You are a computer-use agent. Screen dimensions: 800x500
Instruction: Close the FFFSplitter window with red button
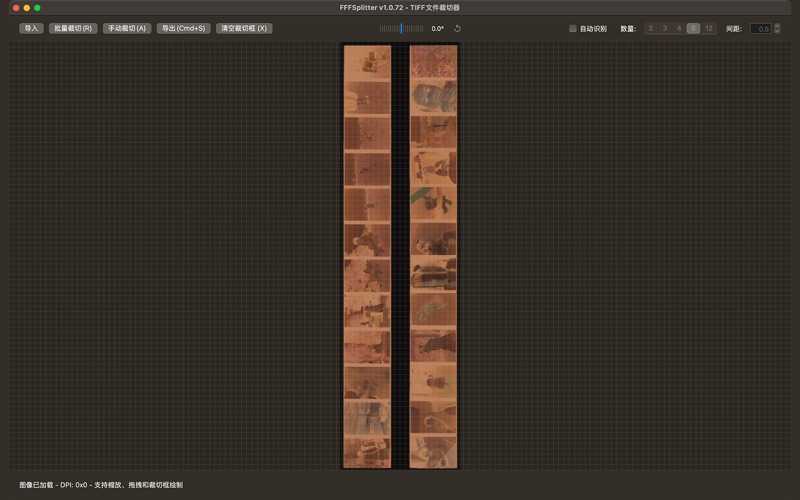point(16,8)
